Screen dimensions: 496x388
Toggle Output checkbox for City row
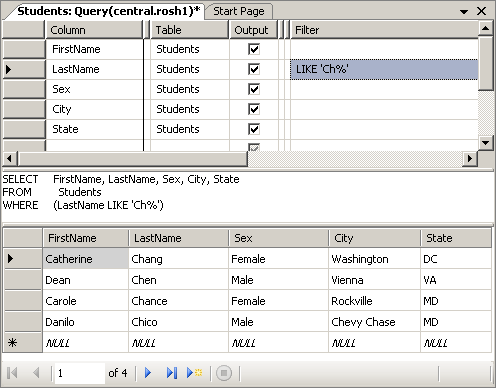pos(254,109)
